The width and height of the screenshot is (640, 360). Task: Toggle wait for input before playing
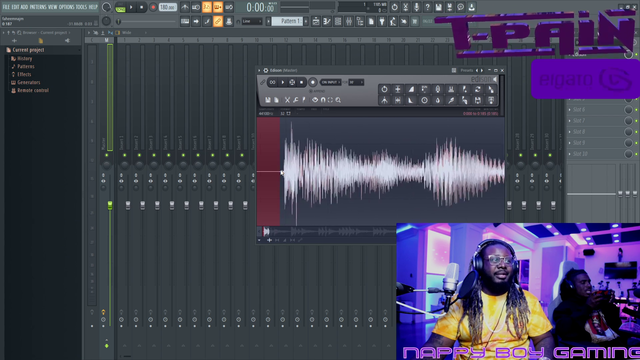(196, 7)
